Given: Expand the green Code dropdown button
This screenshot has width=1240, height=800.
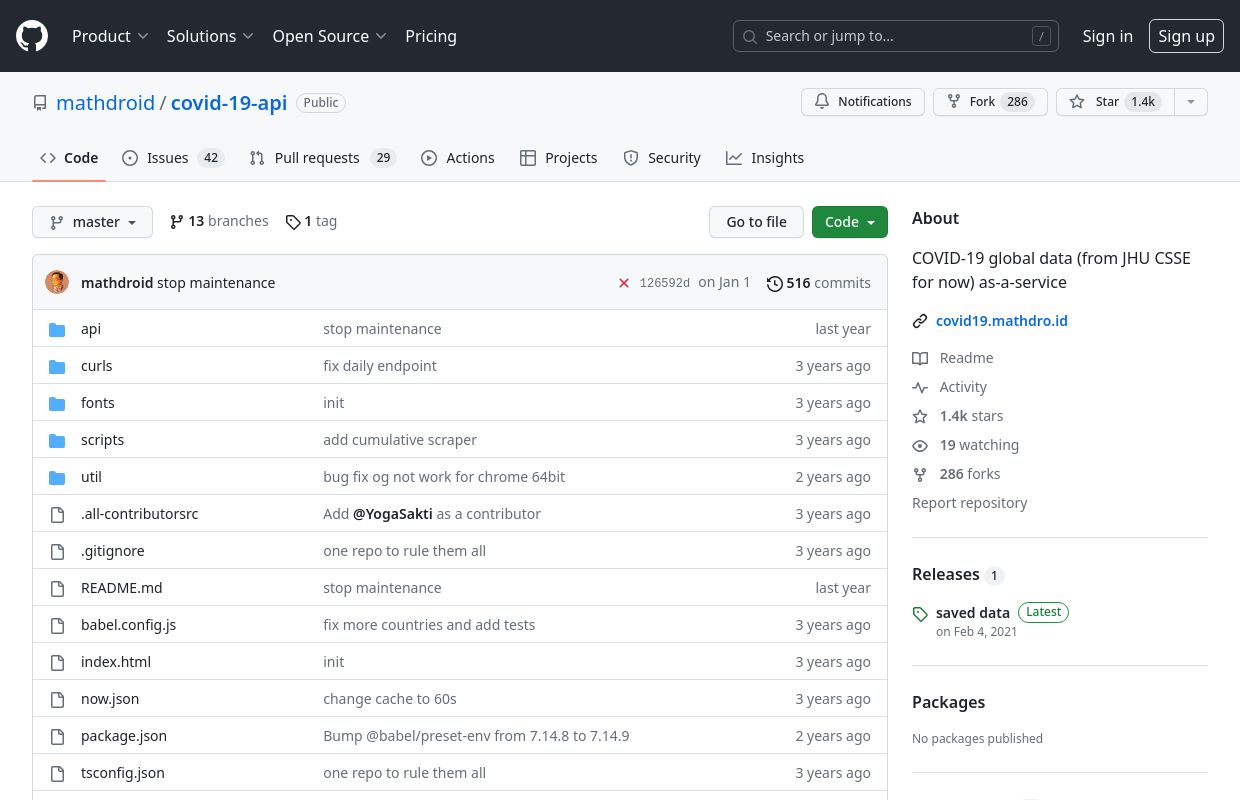Looking at the screenshot, I should [849, 222].
